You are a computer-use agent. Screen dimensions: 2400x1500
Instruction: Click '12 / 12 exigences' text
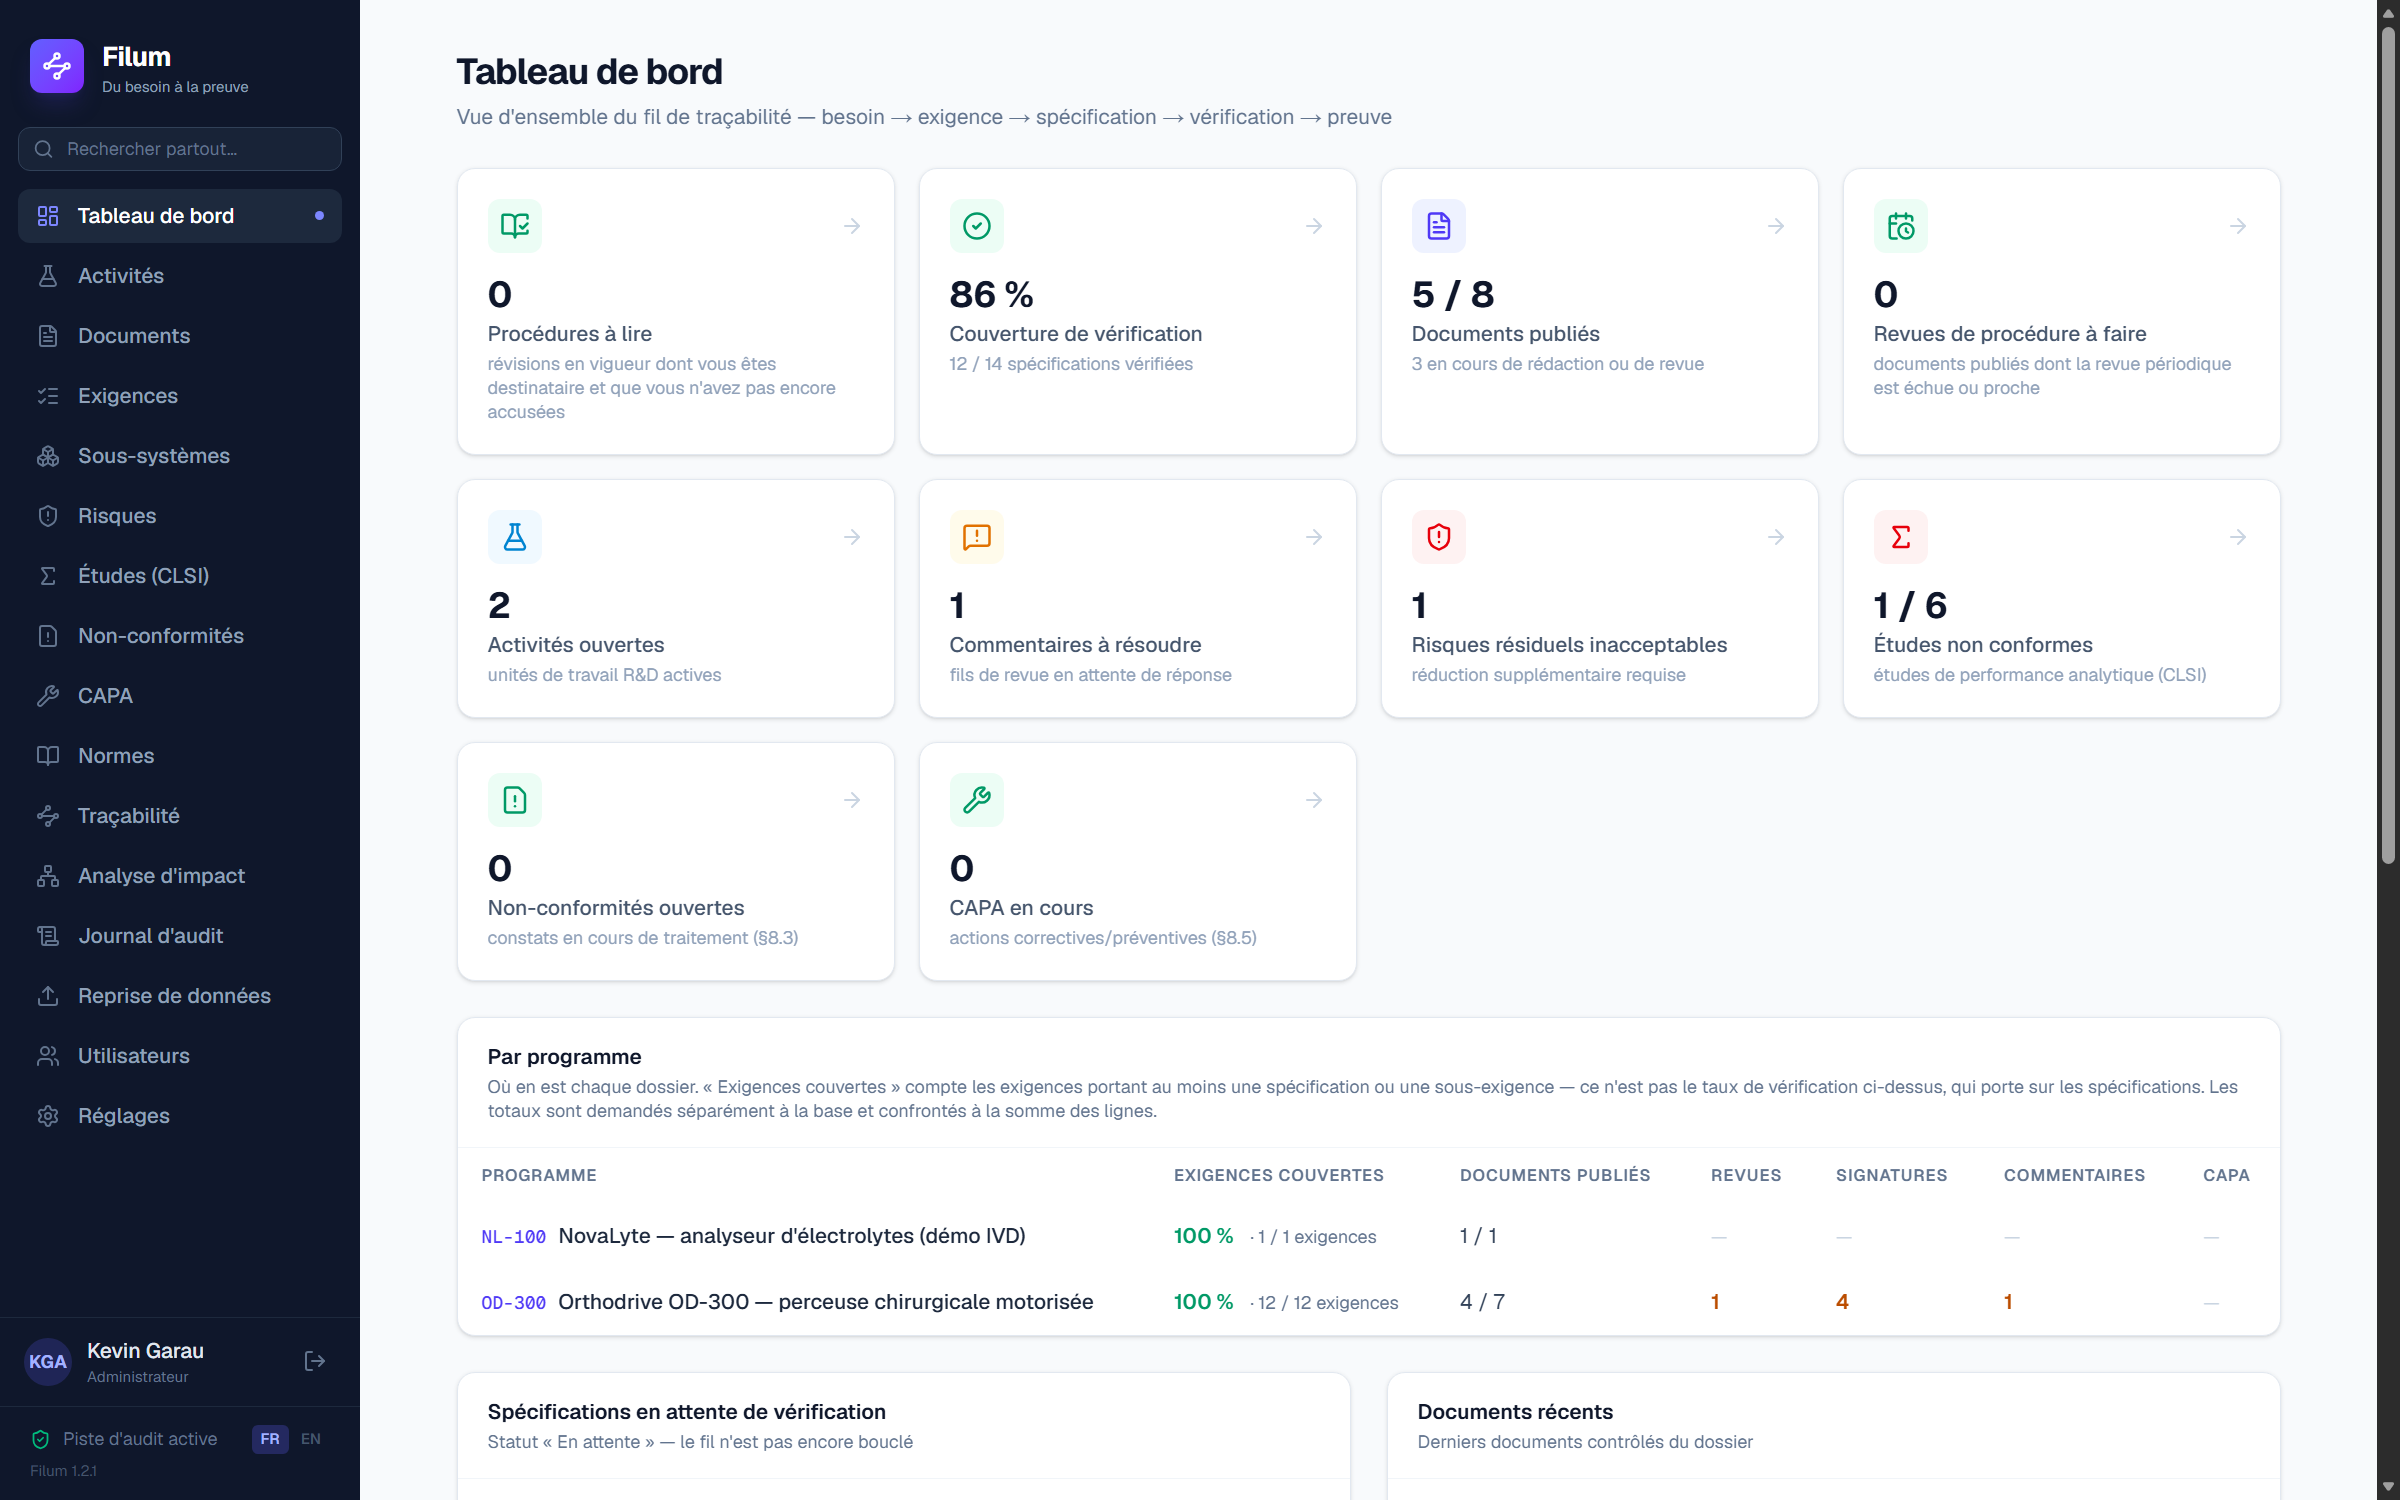pyautogui.click(x=1328, y=1303)
